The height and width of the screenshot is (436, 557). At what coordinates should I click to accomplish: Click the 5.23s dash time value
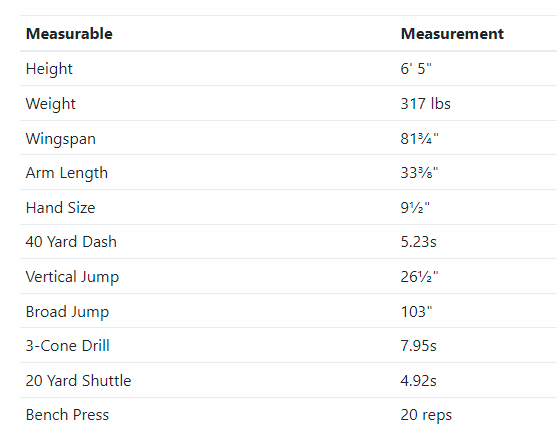pos(418,242)
